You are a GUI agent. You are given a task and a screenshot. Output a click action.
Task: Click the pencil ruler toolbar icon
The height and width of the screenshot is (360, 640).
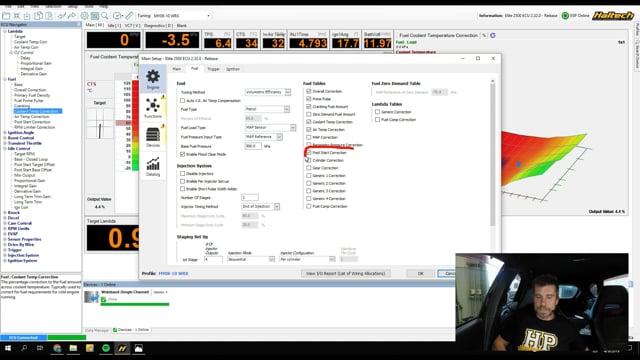pos(129,16)
